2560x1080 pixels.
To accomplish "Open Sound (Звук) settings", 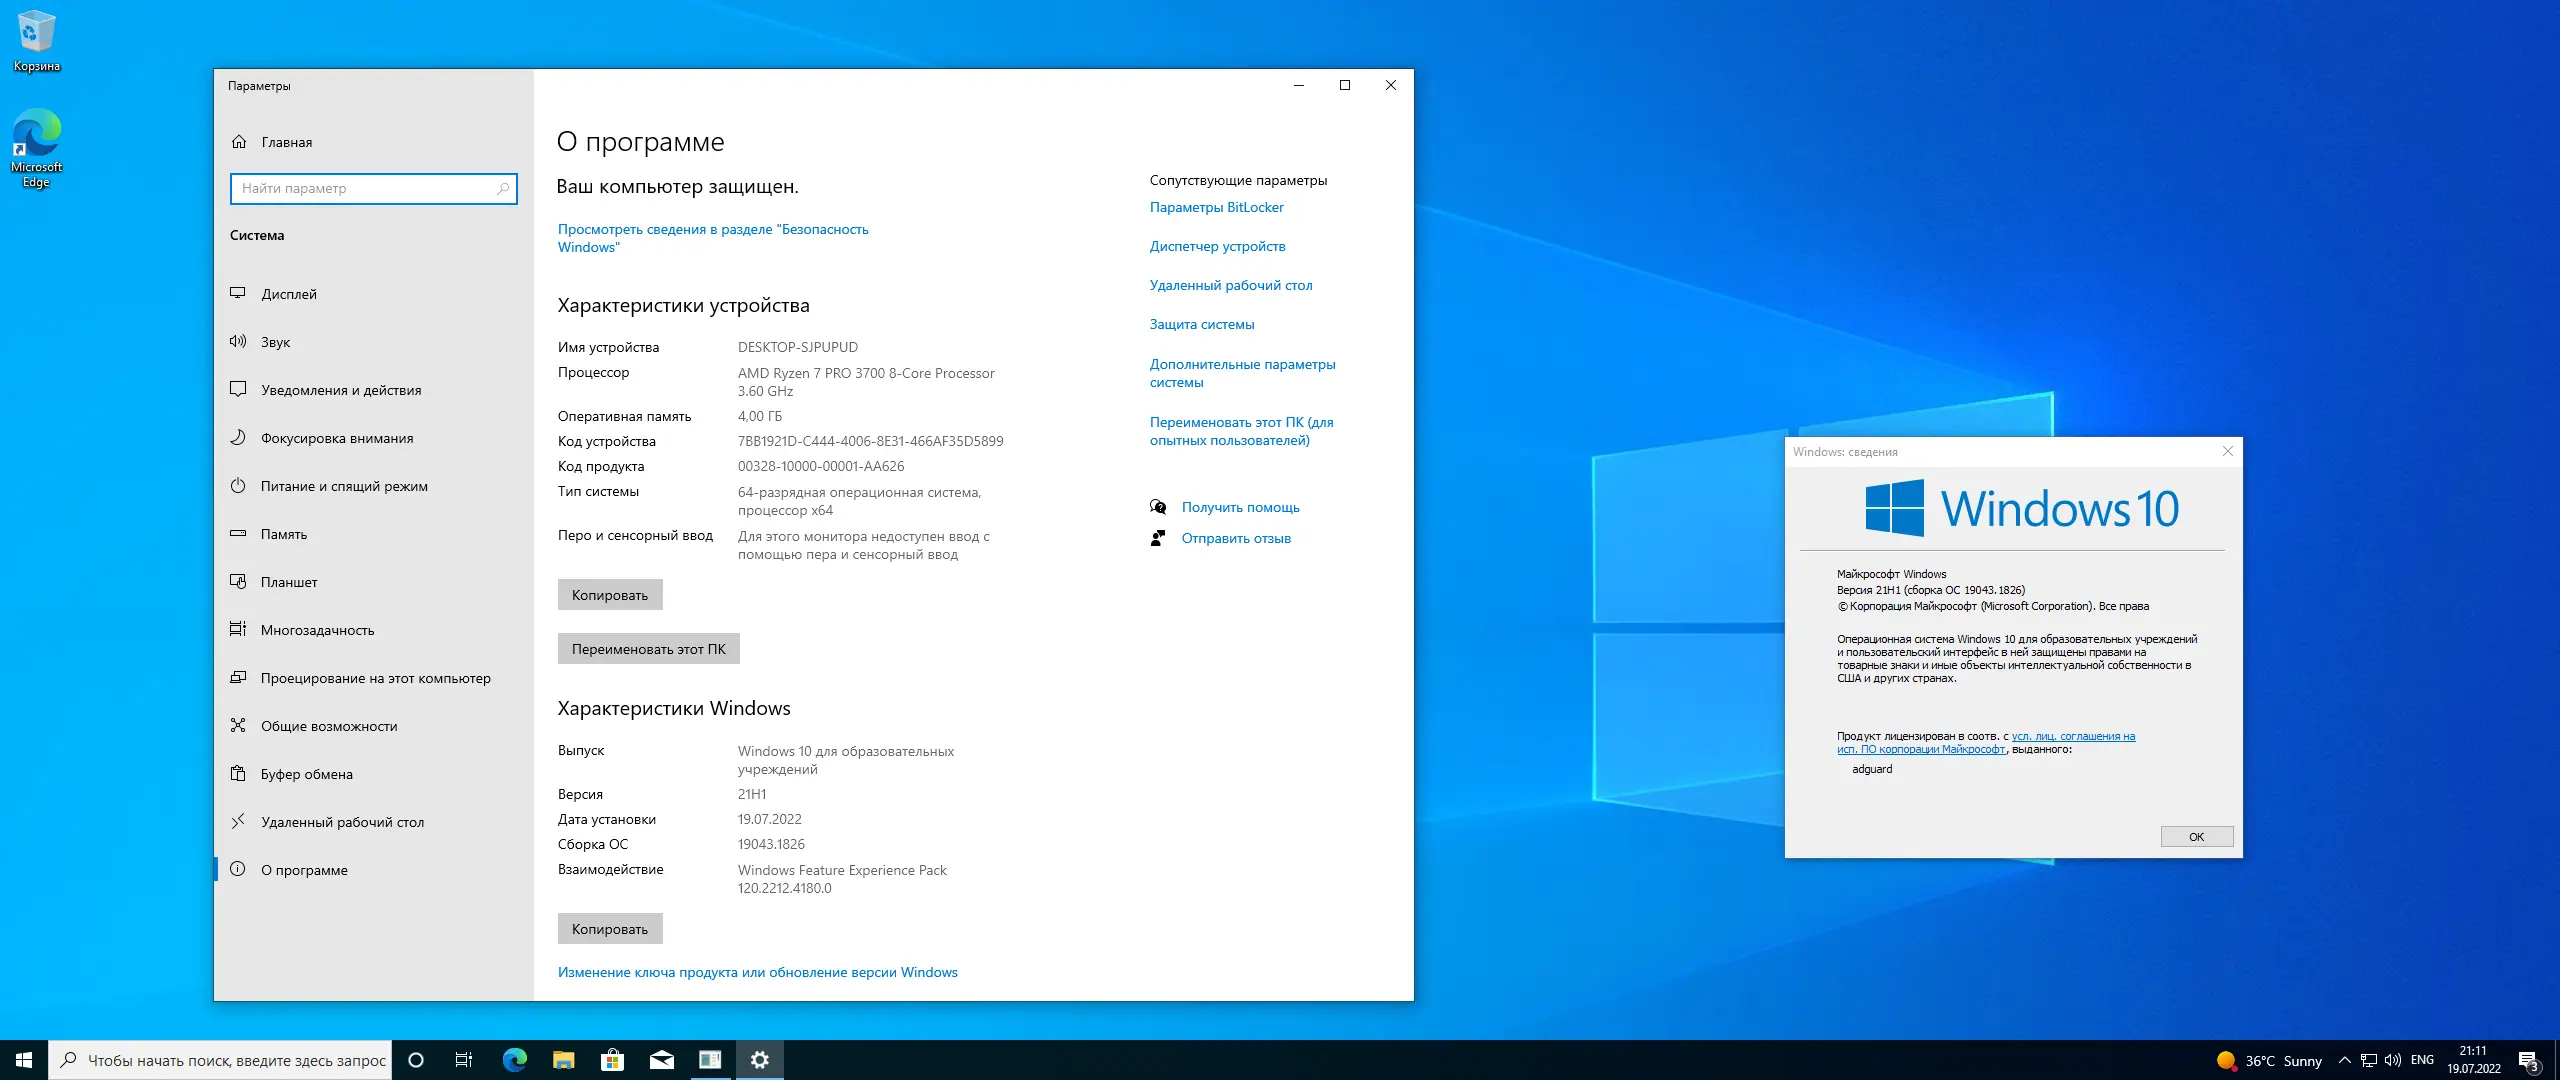I will (x=275, y=342).
